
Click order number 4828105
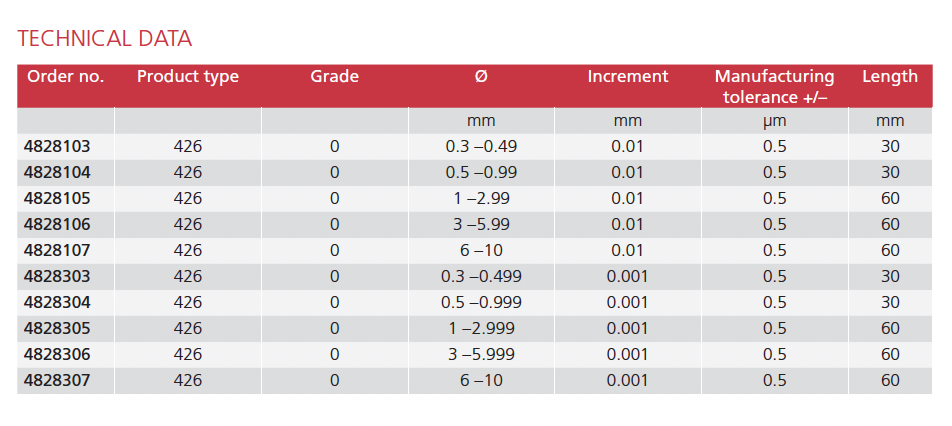(x=64, y=198)
